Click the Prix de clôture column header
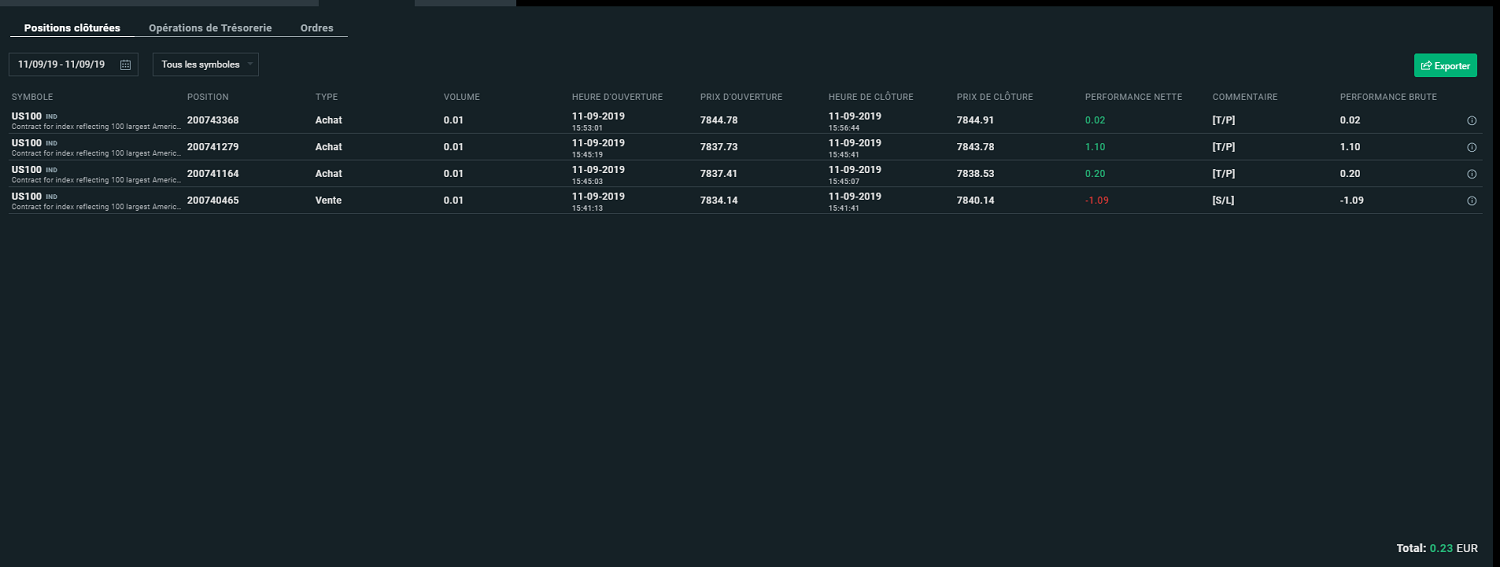The width and height of the screenshot is (1500, 567). click(994, 97)
